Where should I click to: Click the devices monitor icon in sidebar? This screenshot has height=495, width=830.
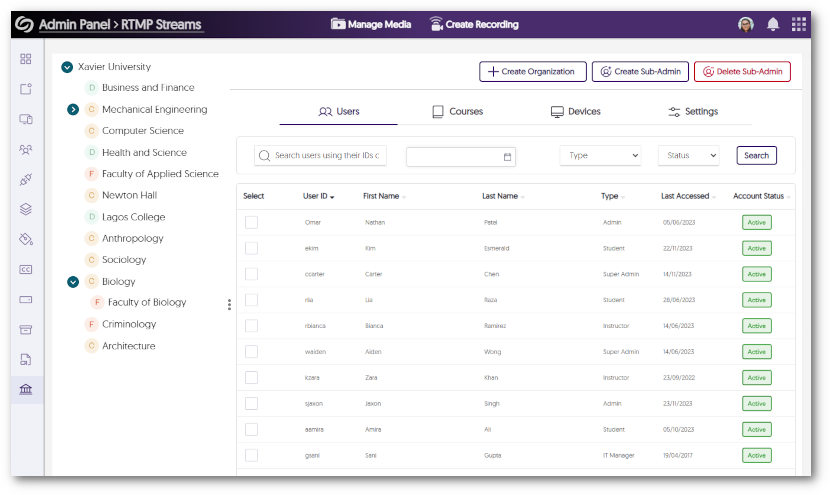point(25,119)
